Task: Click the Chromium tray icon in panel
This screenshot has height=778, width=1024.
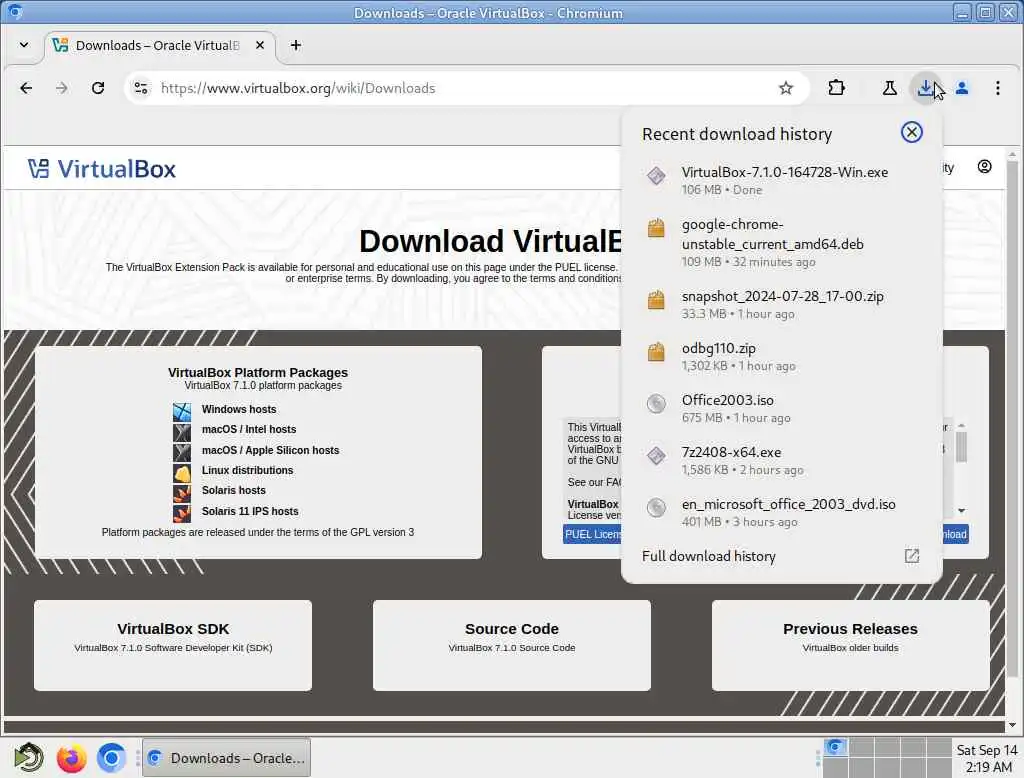Action: point(835,747)
